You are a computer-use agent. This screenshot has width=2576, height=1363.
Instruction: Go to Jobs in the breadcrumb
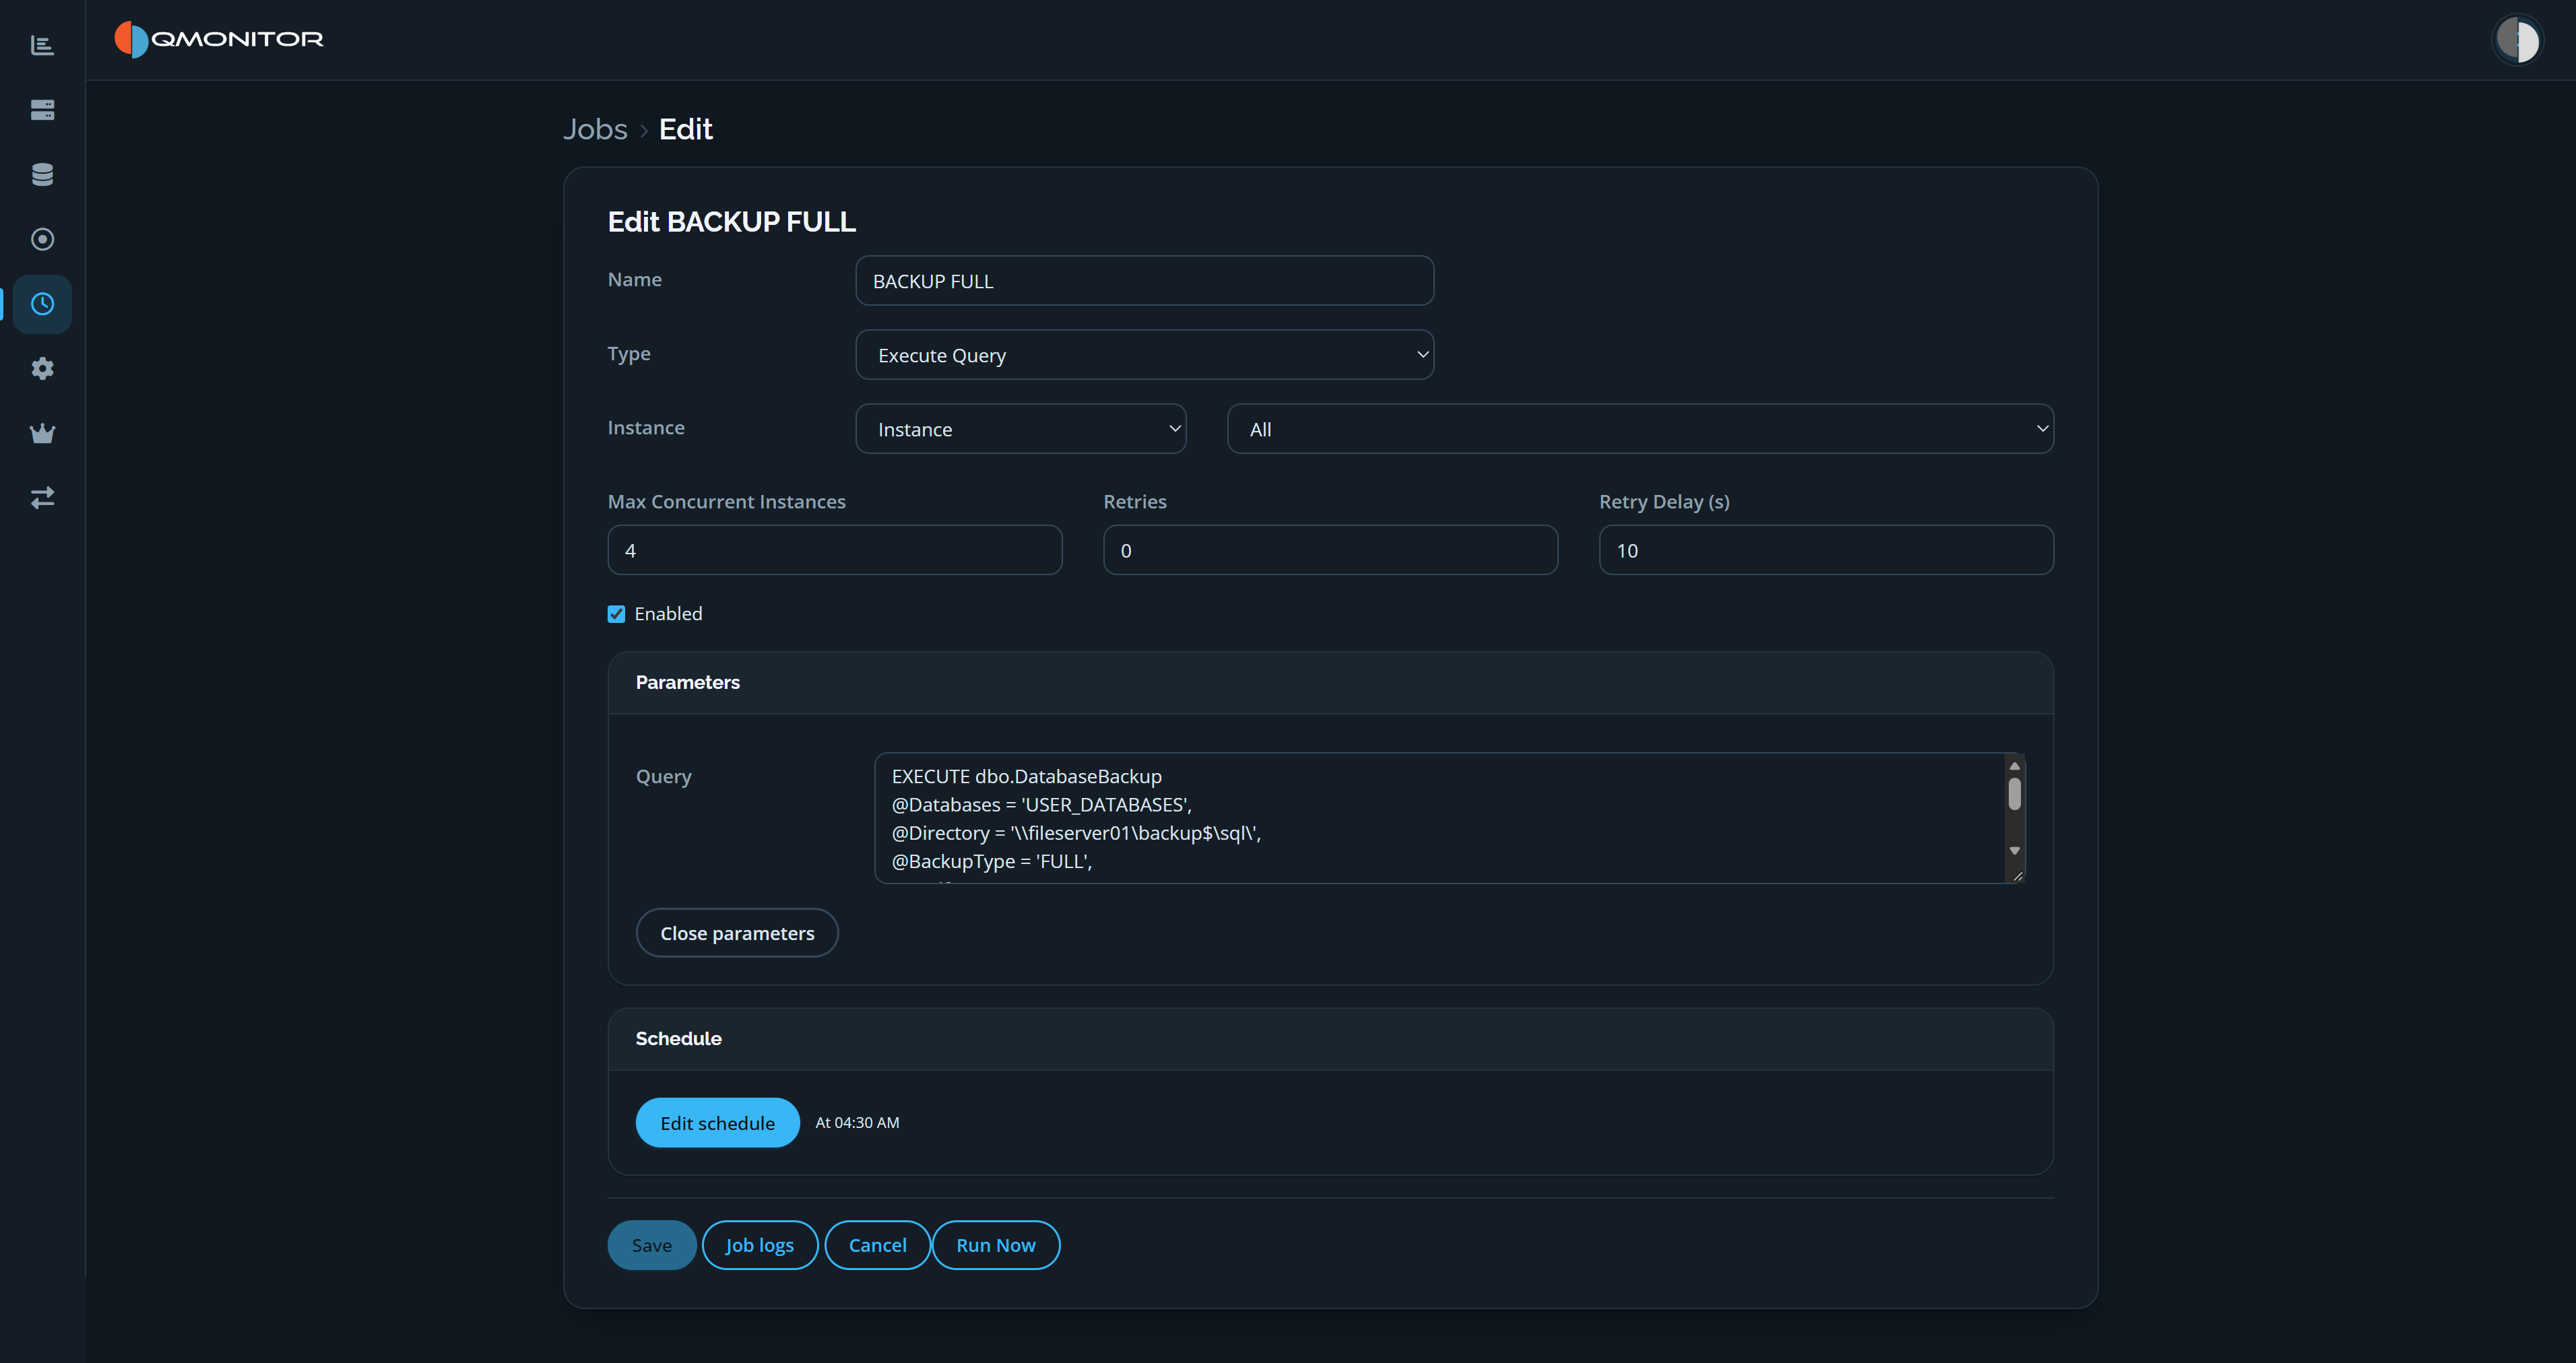(595, 129)
